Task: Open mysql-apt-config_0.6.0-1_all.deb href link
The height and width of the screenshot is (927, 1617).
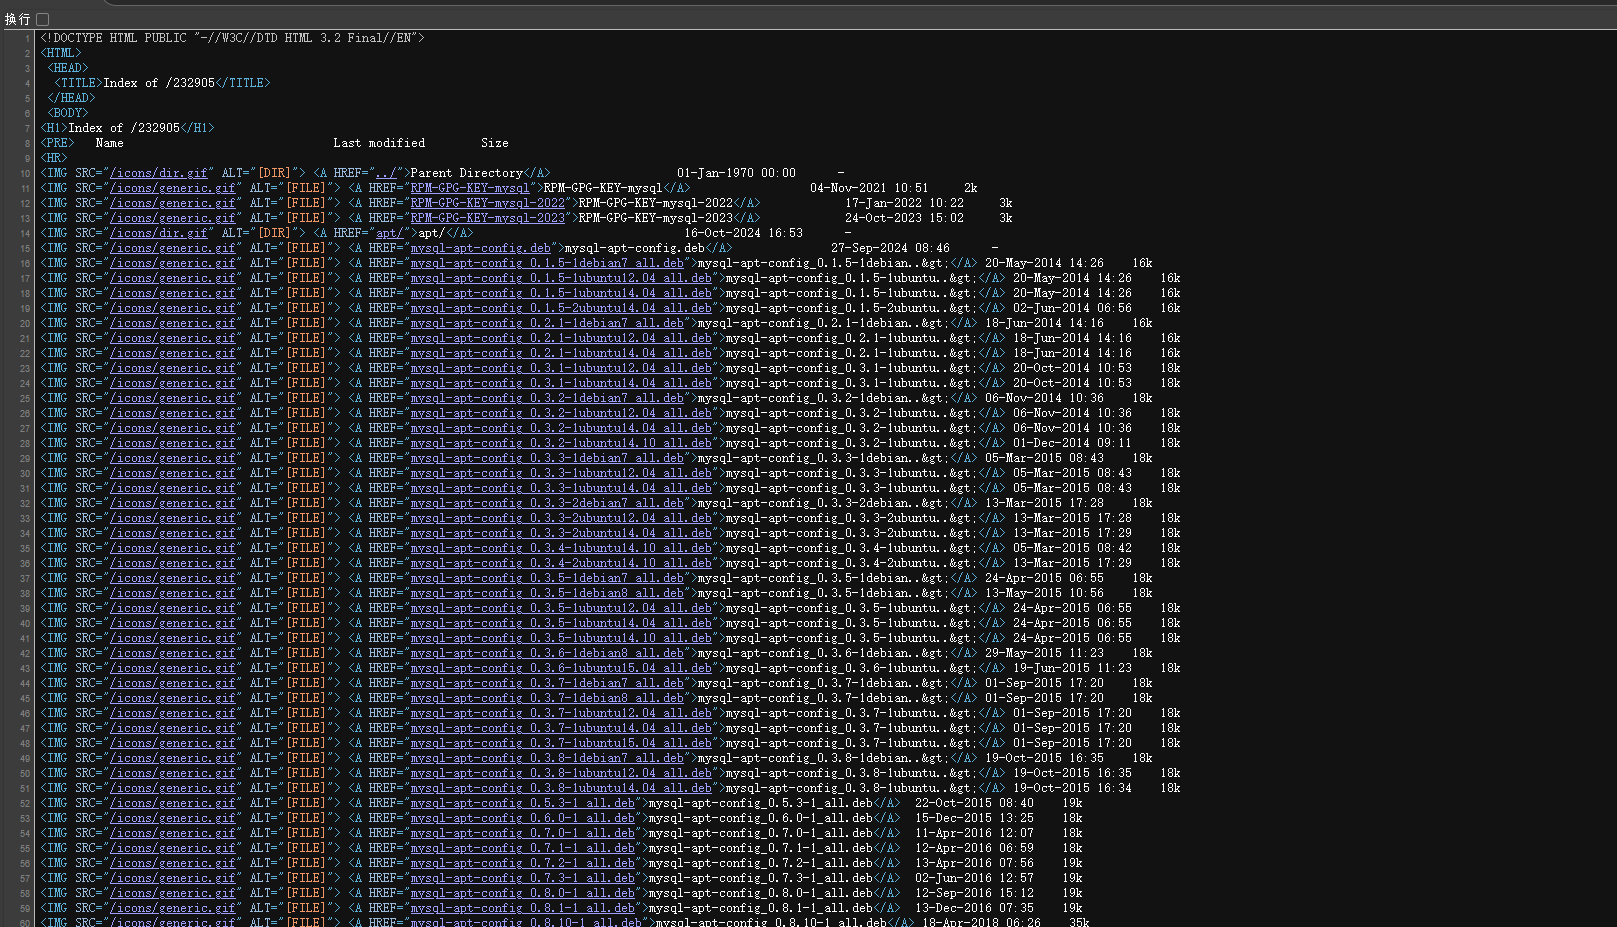Action: [523, 818]
